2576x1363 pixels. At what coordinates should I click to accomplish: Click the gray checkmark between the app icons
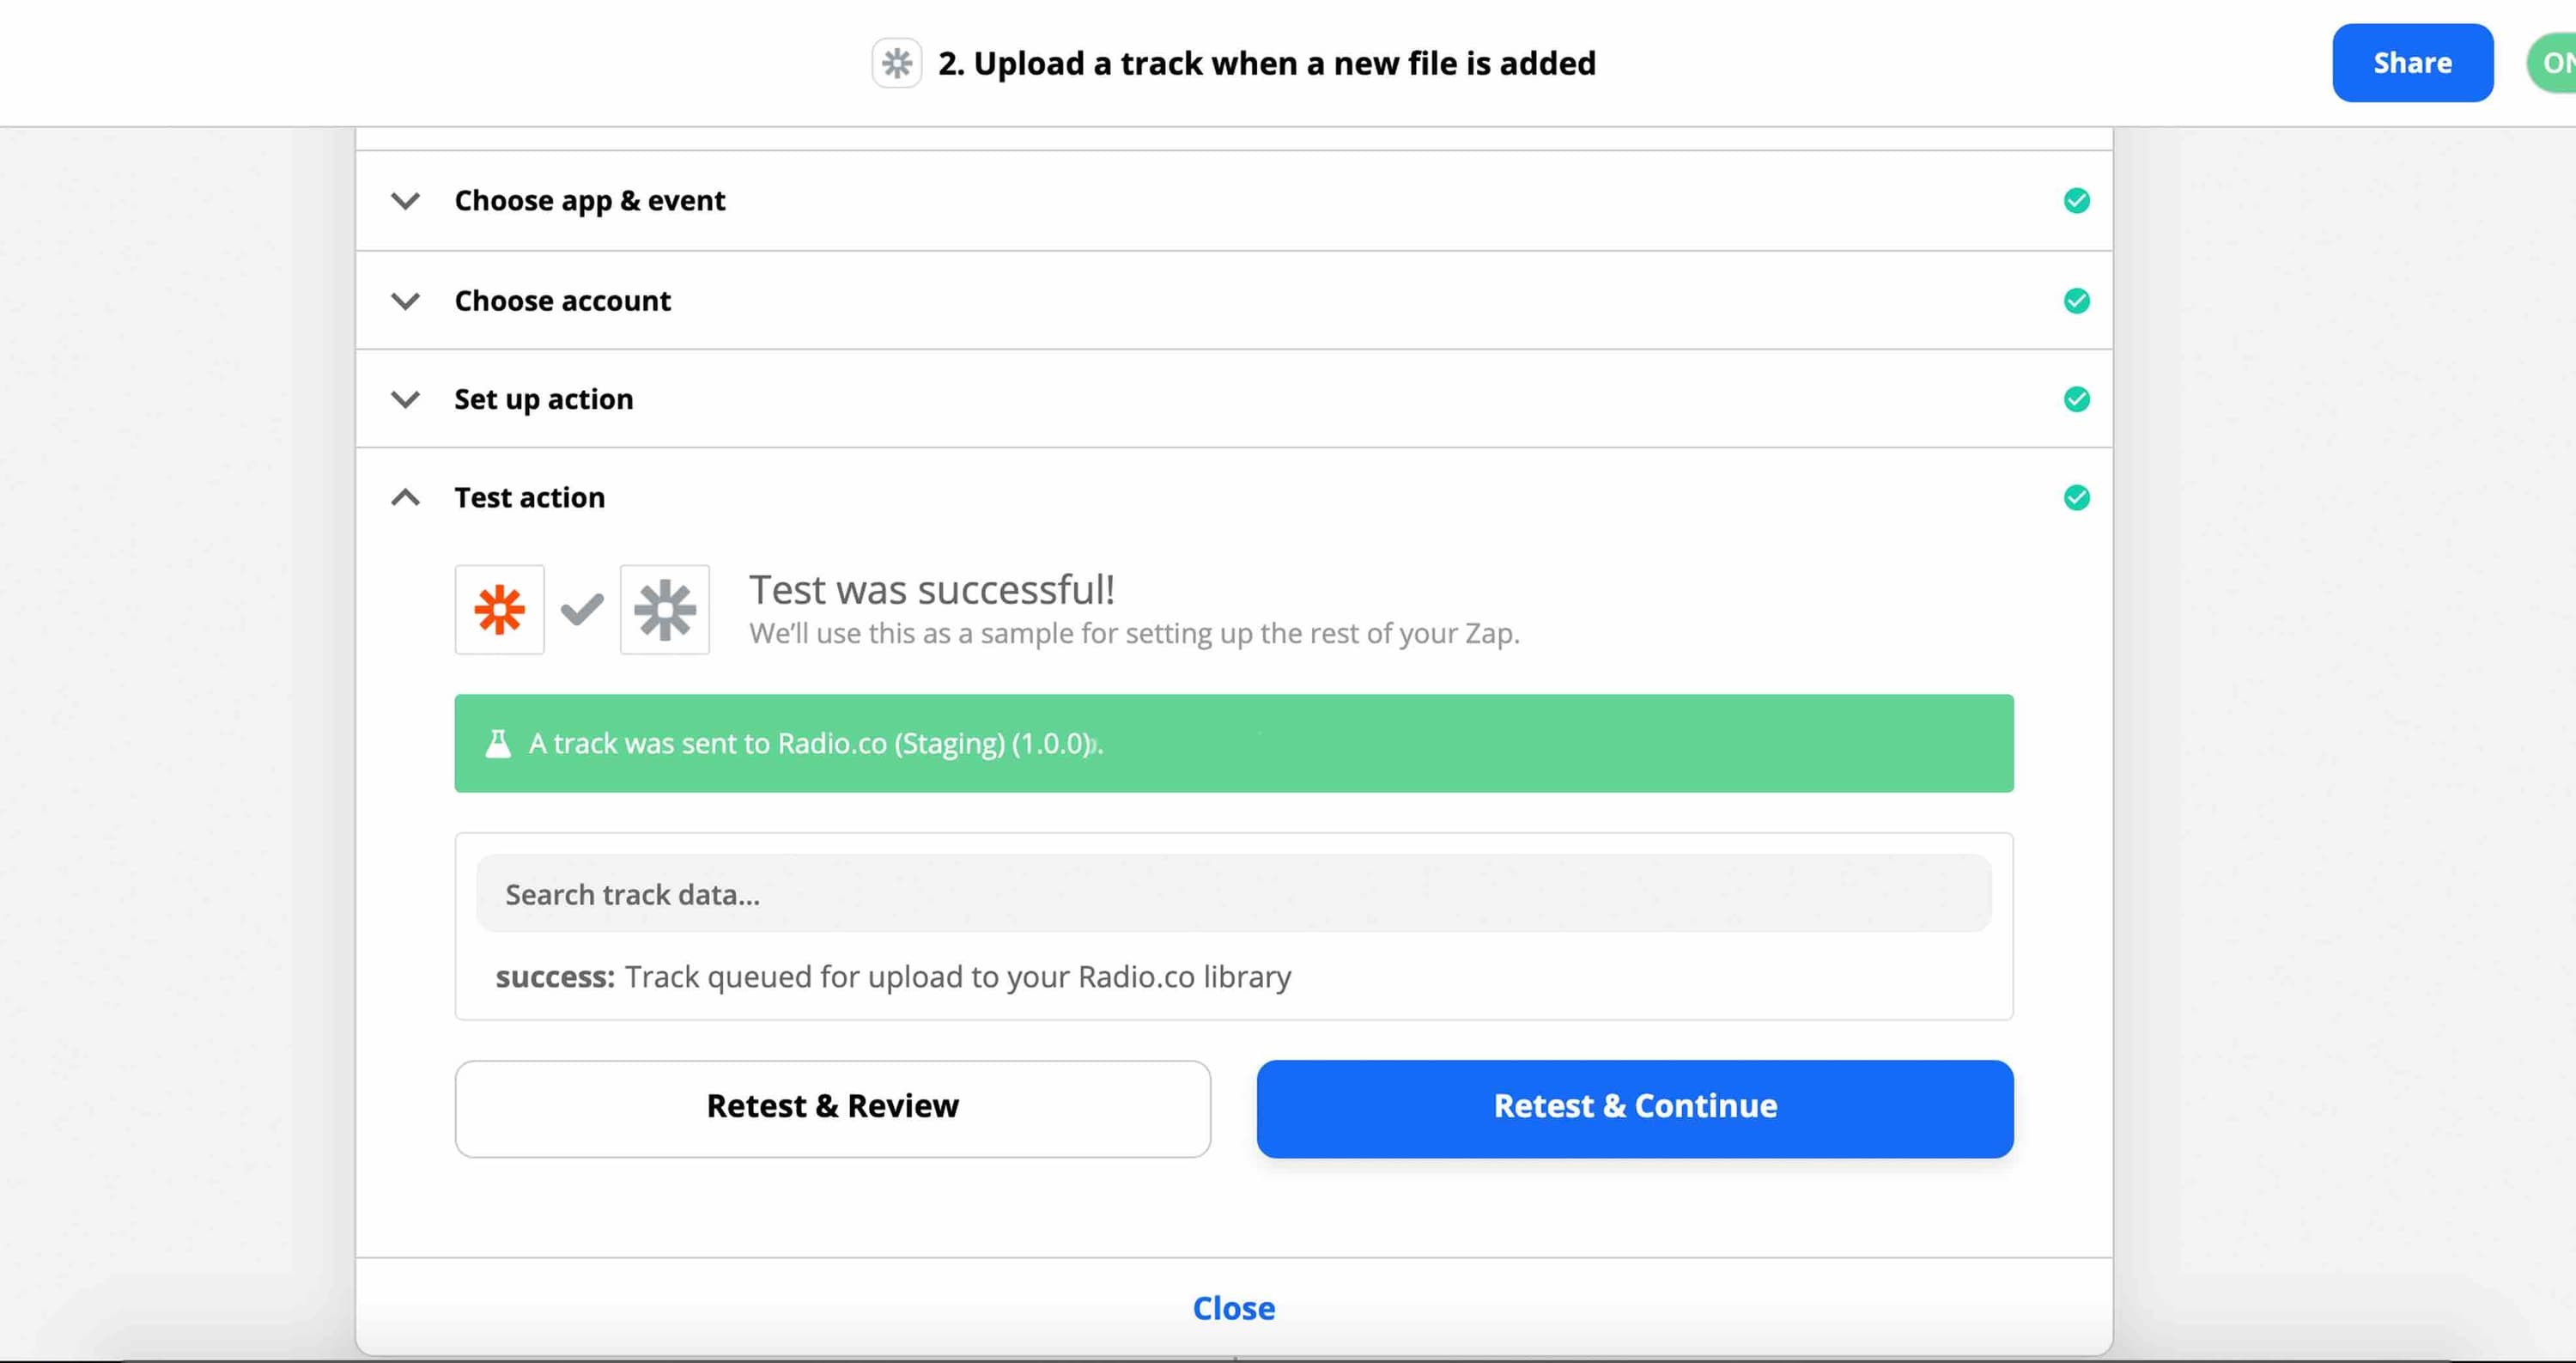tap(582, 609)
